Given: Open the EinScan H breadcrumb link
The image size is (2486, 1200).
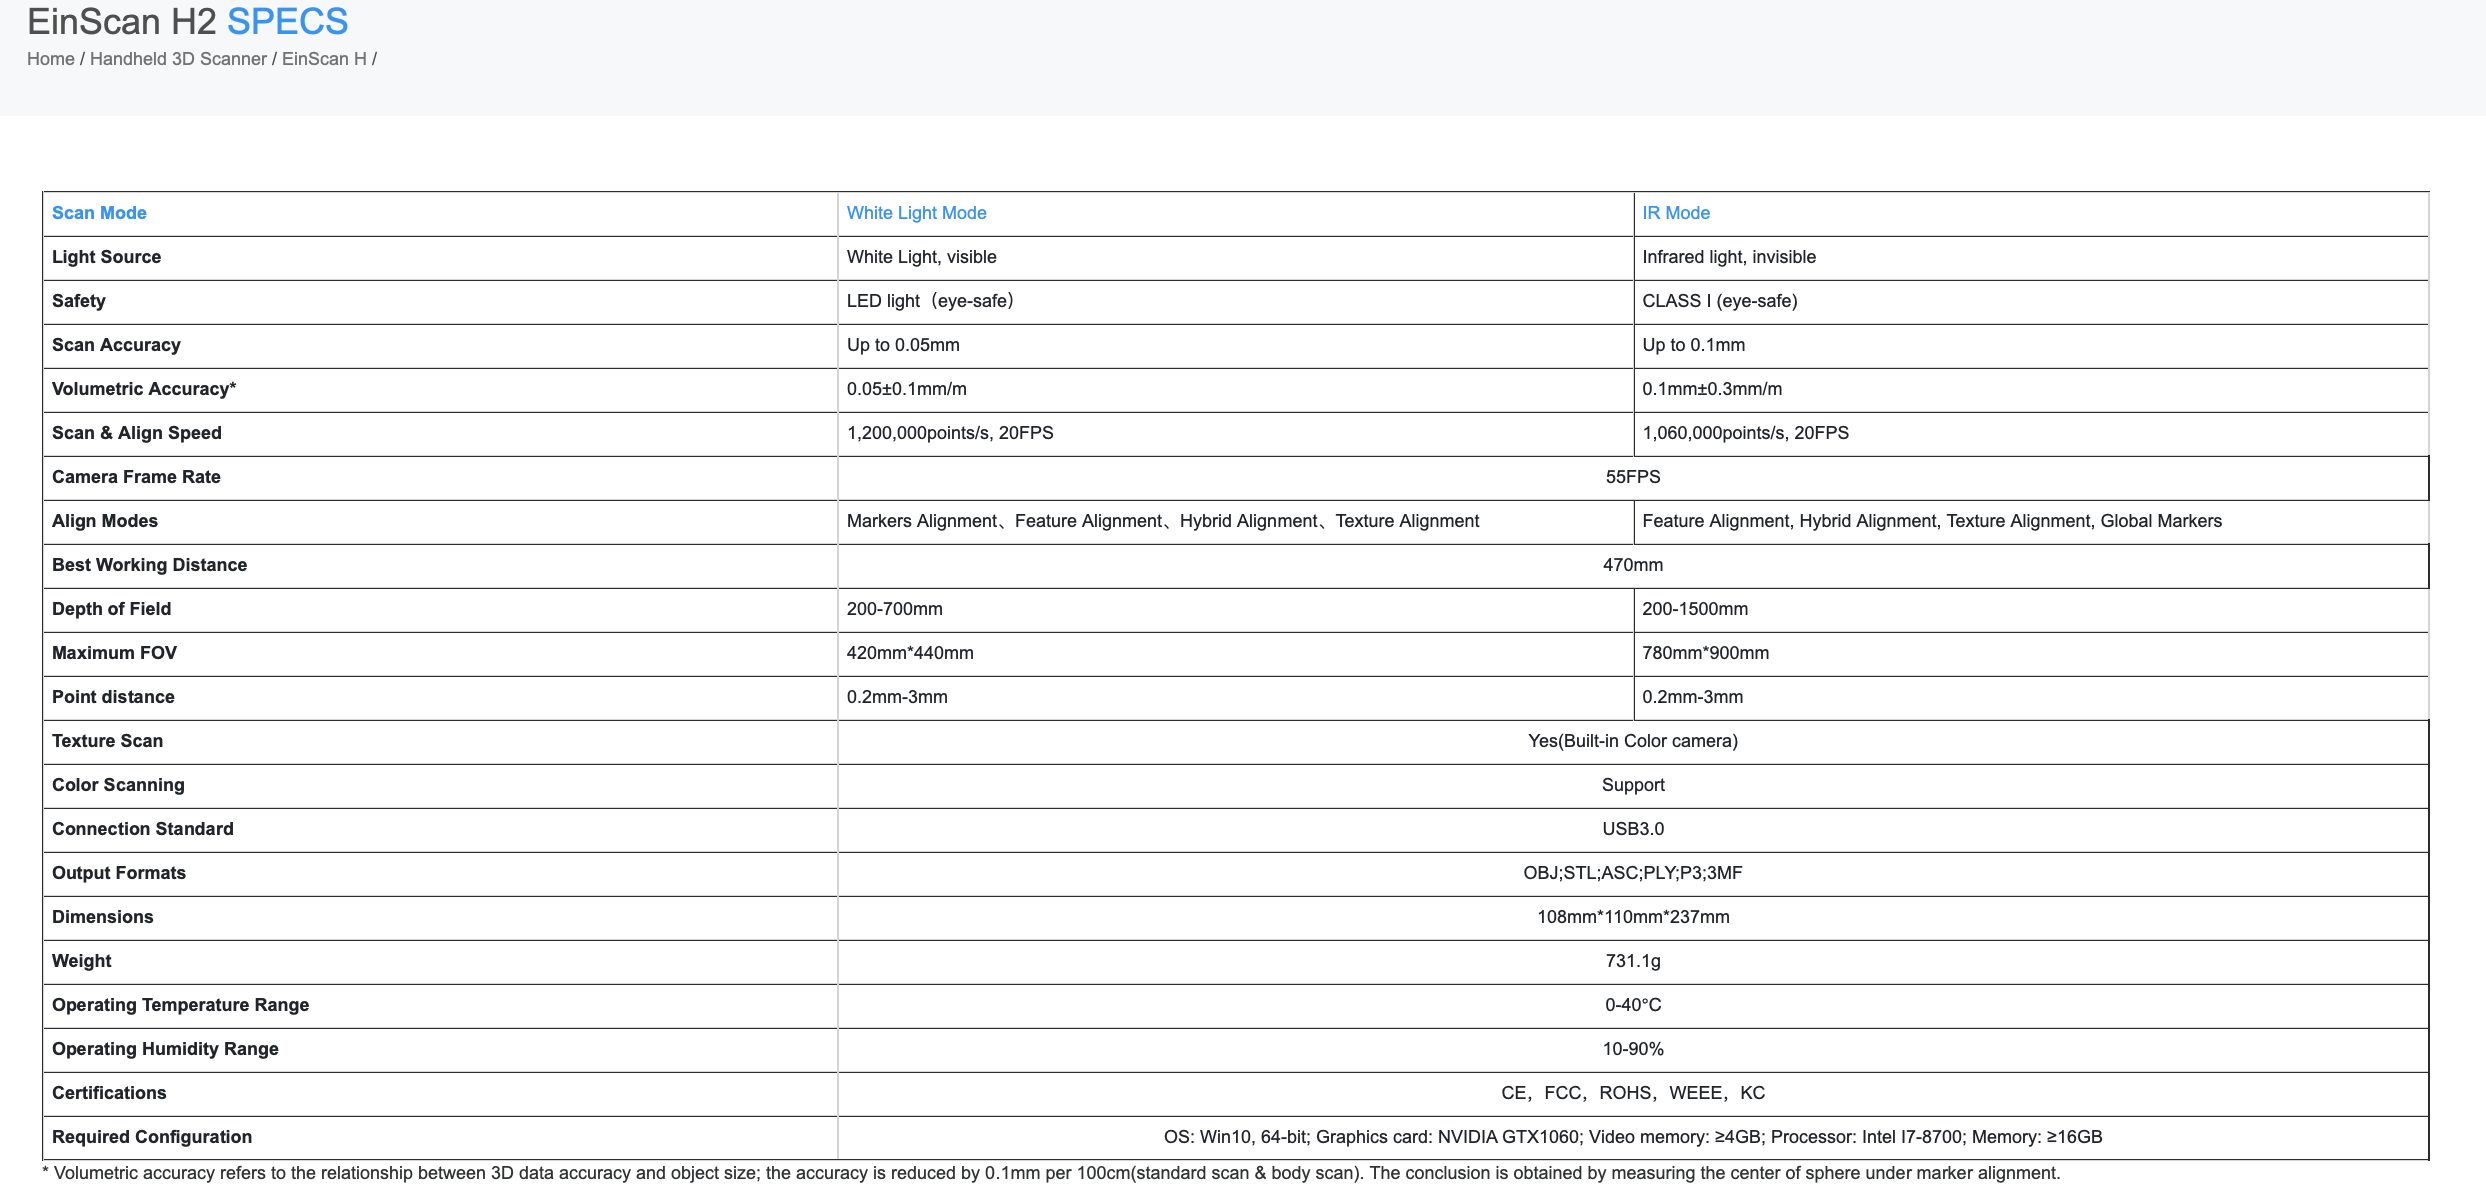Looking at the screenshot, I should [x=324, y=59].
